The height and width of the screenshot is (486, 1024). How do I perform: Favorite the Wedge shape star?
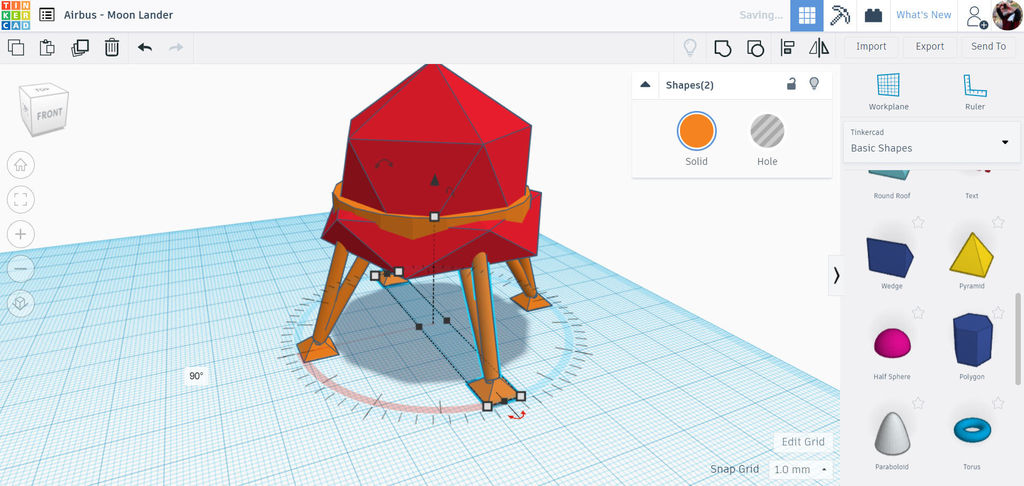(918, 222)
